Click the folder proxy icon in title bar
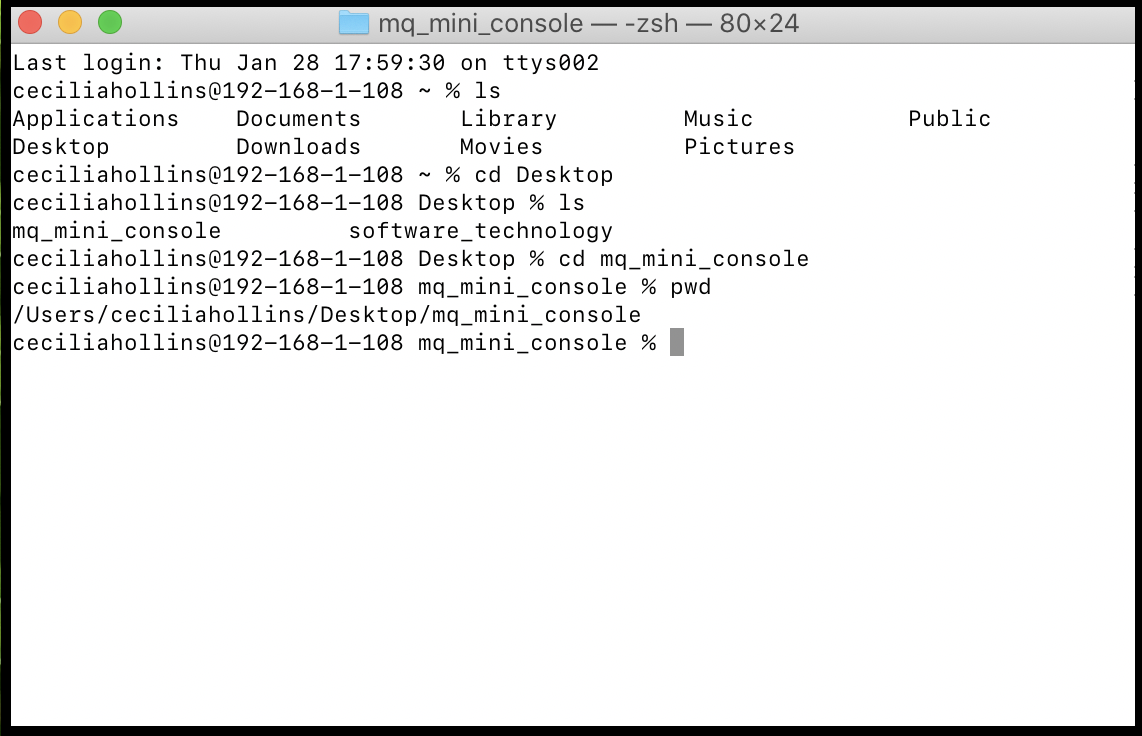 click(354, 23)
